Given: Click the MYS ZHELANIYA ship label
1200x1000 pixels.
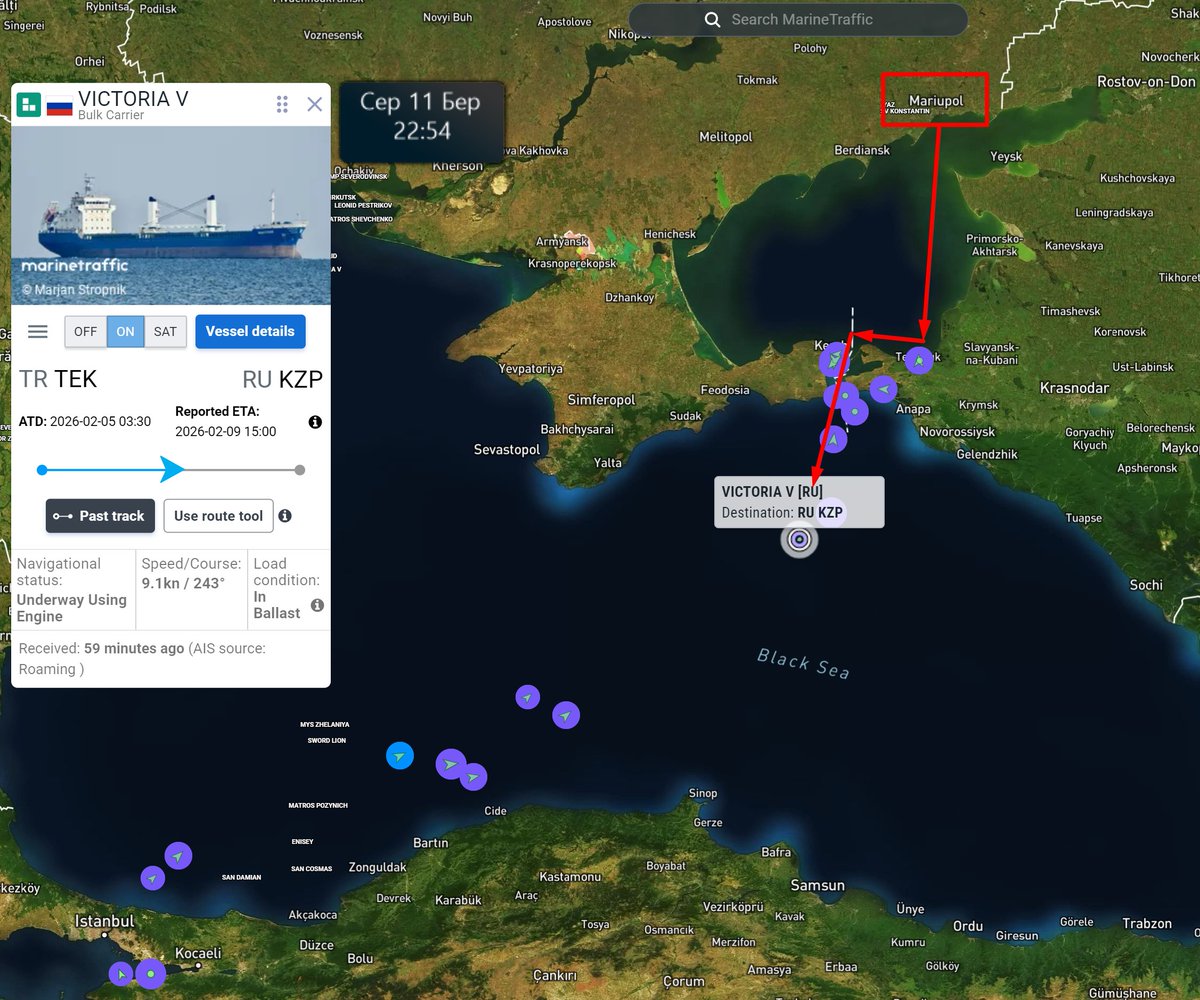Looking at the screenshot, I should pos(325,724).
